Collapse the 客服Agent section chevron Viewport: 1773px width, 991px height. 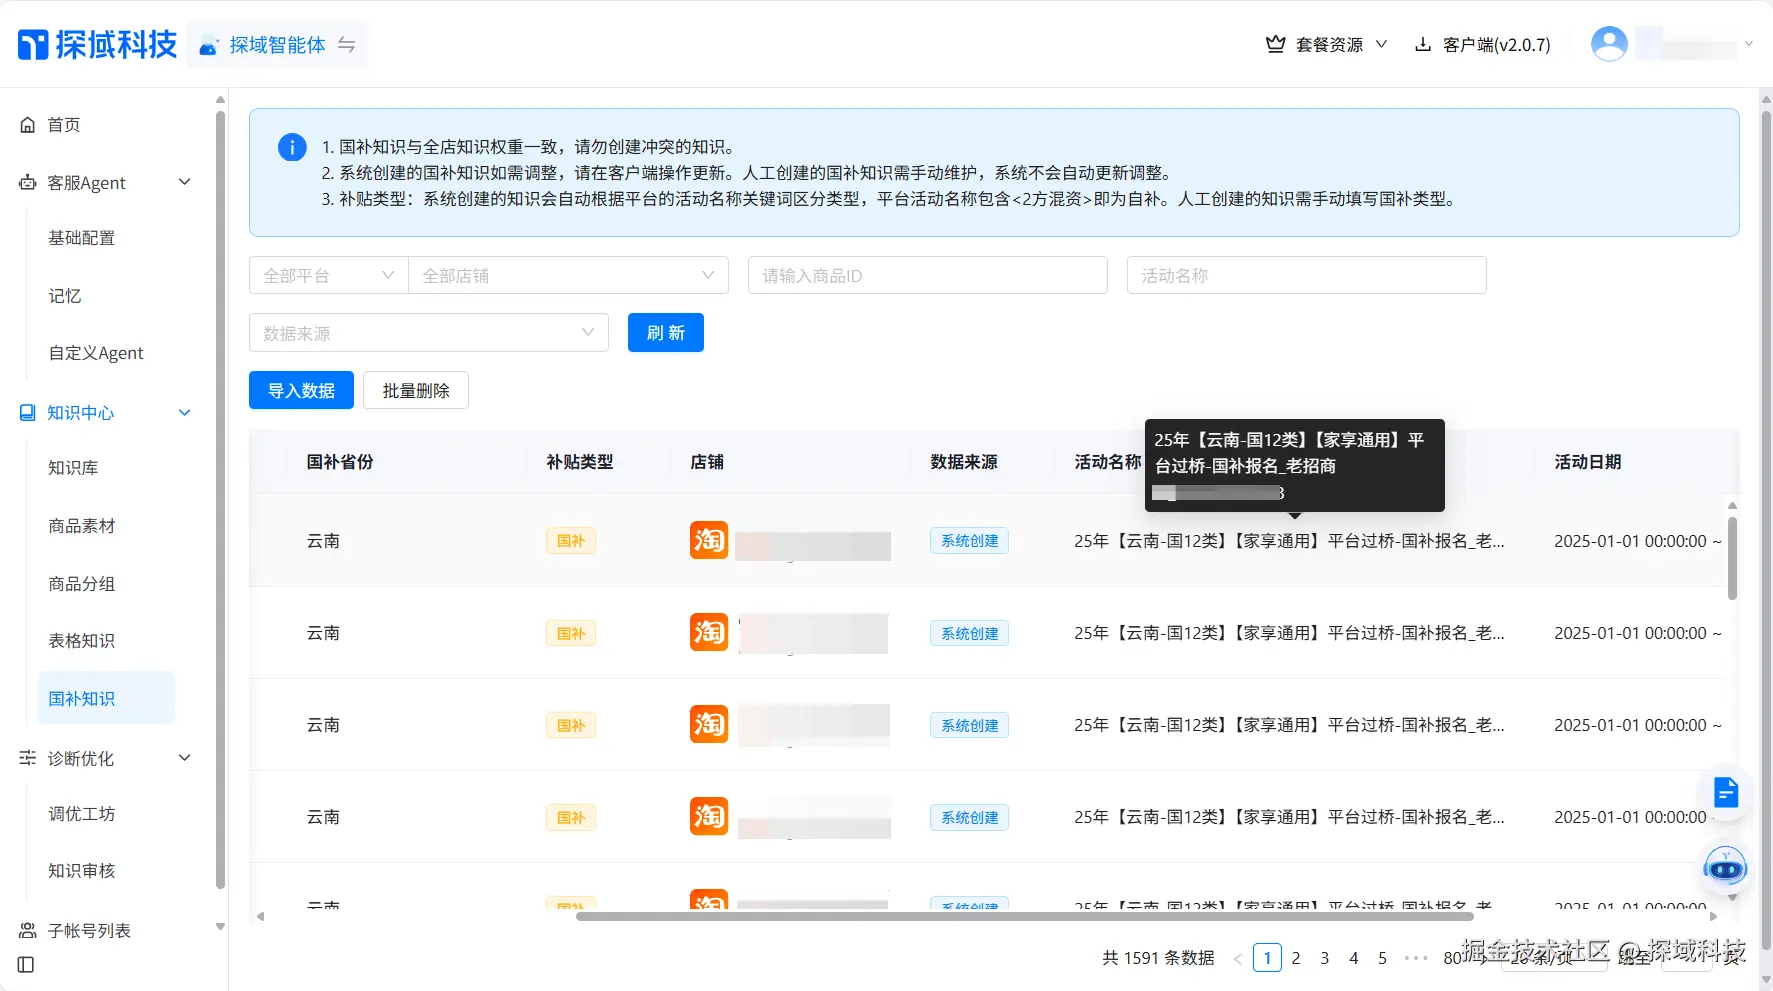[185, 182]
